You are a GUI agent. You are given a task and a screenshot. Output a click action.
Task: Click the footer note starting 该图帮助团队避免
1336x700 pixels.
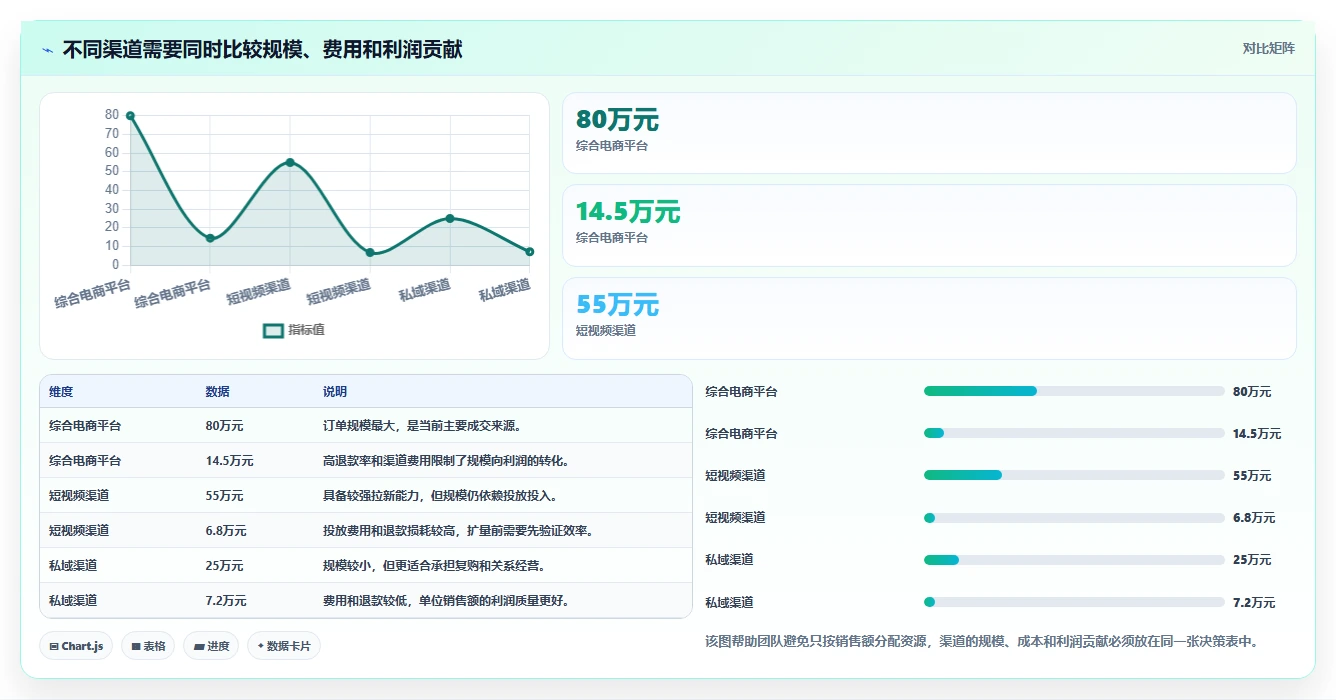pos(981,641)
